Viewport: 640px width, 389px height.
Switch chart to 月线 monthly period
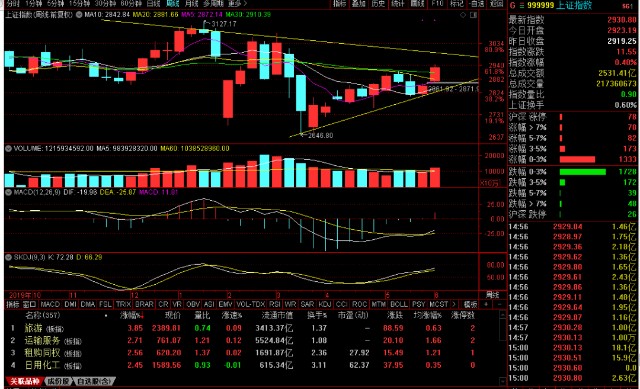pos(191,3)
